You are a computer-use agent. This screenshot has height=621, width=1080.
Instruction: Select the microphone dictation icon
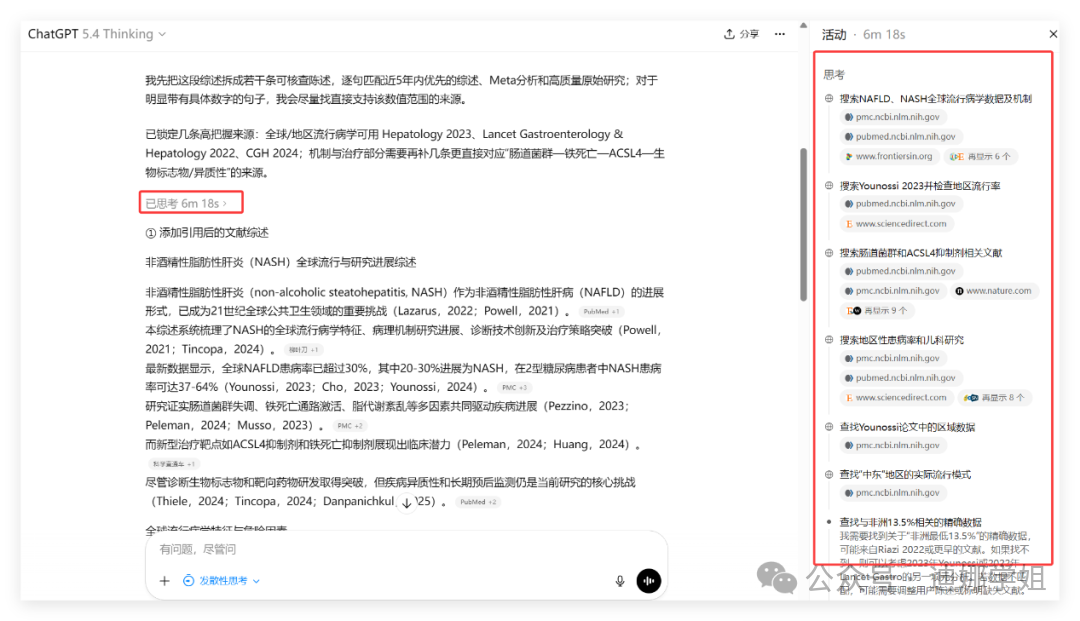(x=620, y=580)
